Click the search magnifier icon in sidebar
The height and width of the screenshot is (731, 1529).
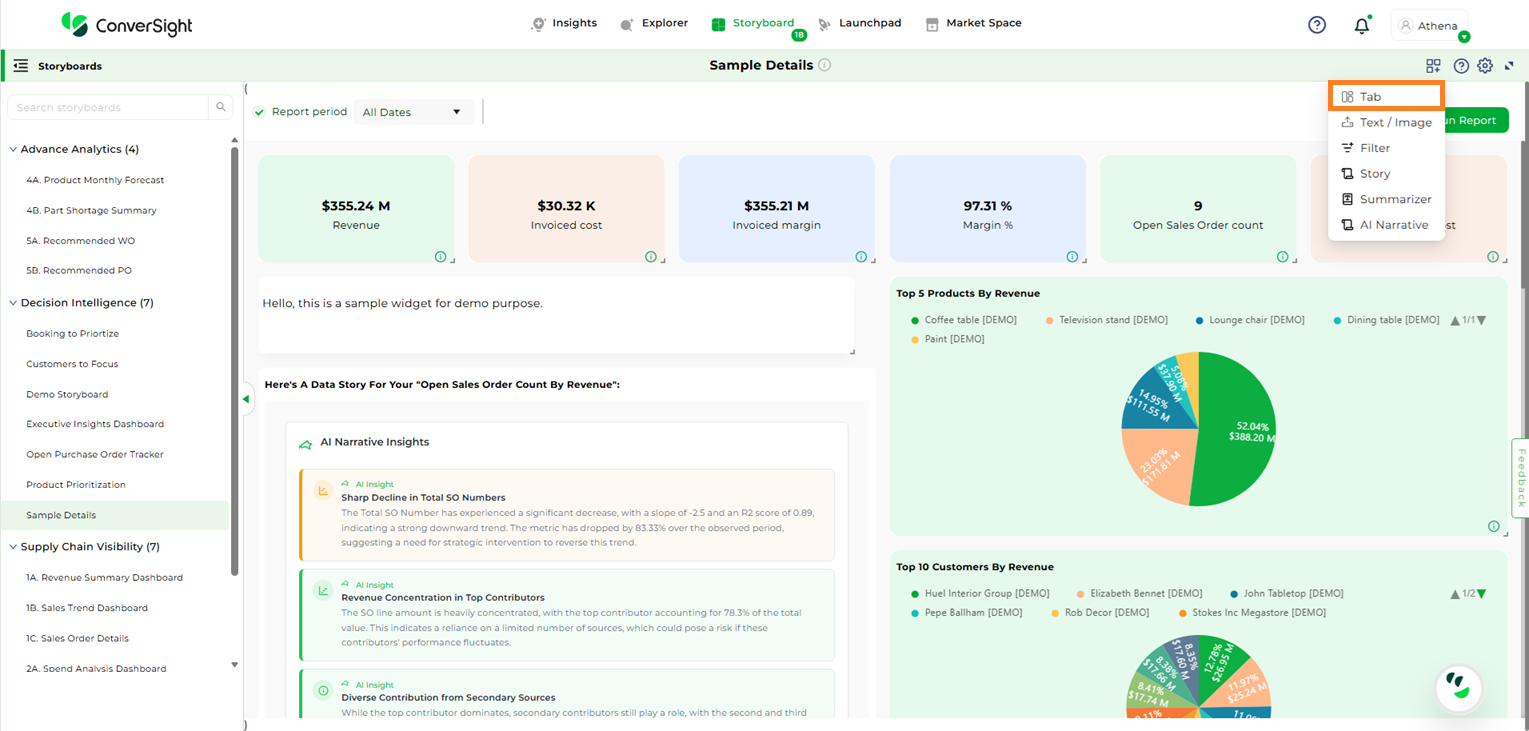[x=221, y=107]
